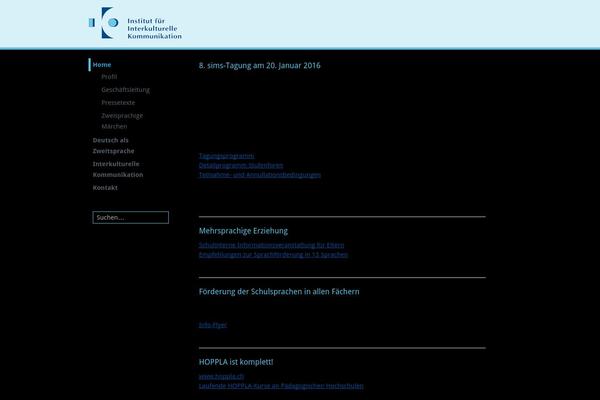Open Geschäftsleitung in the sidebar

(x=125, y=90)
